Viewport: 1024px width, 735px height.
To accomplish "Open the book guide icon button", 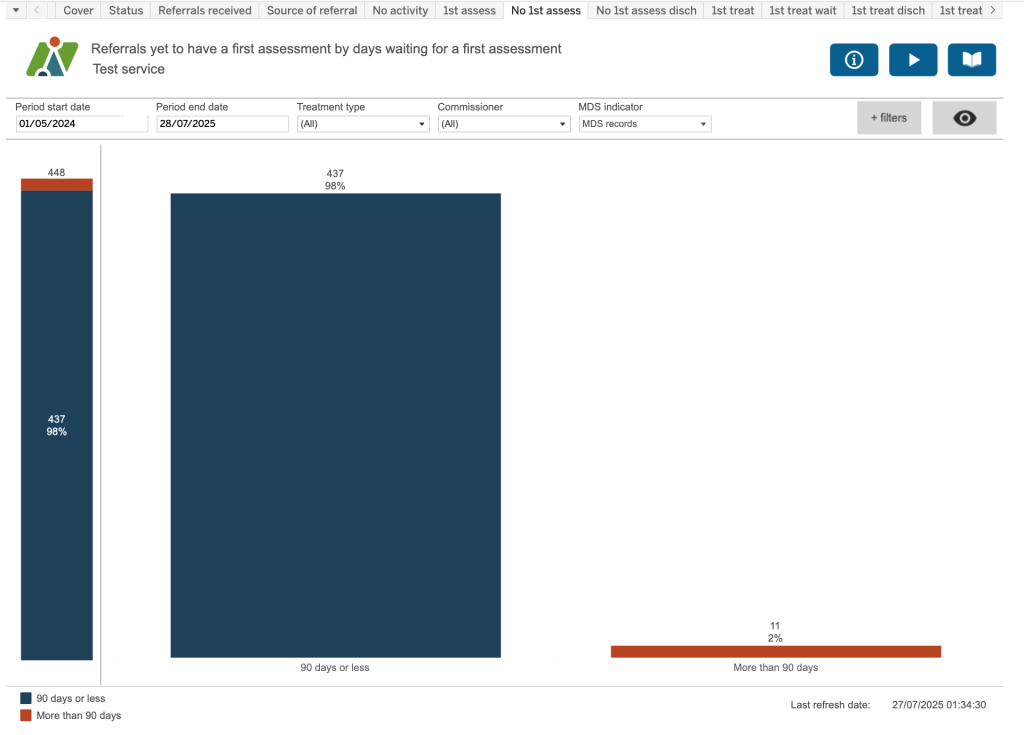I will click(971, 60).
